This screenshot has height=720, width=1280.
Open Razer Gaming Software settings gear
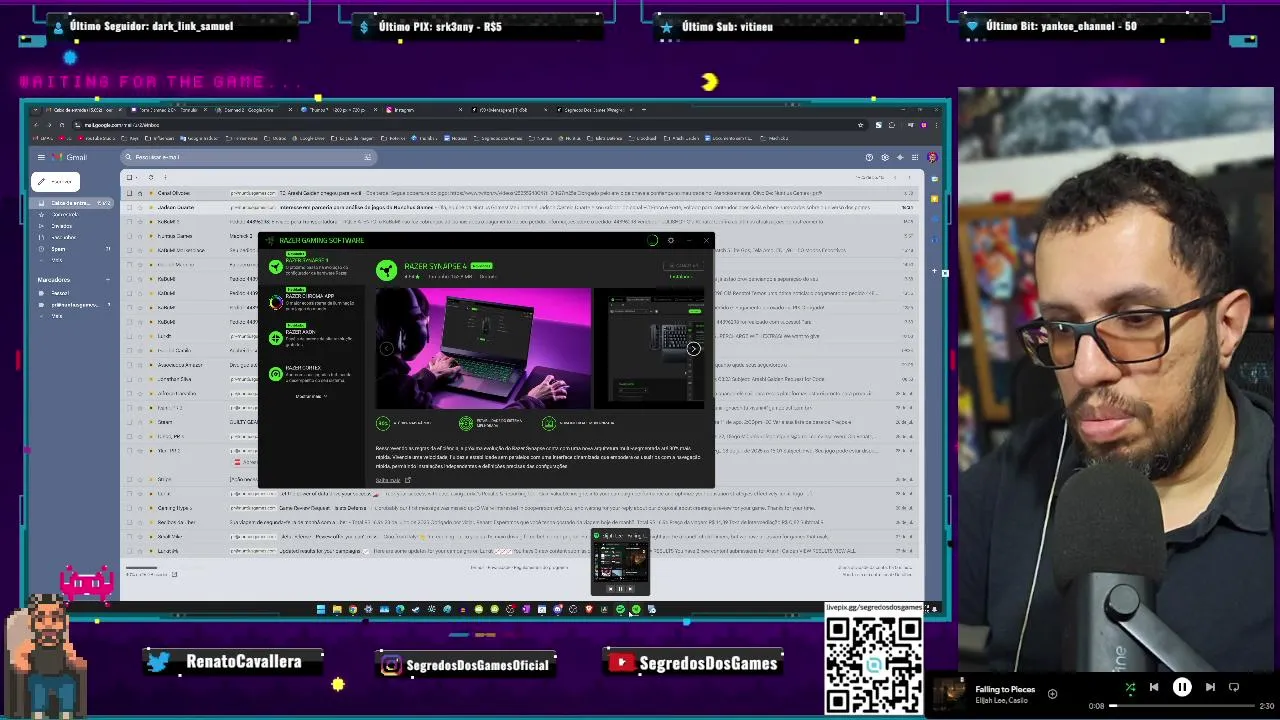click(671, 240)
